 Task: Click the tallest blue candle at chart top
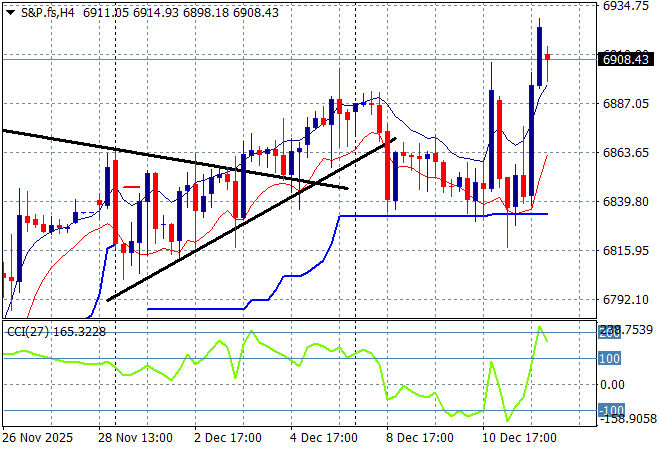click(x=540, y=55)
